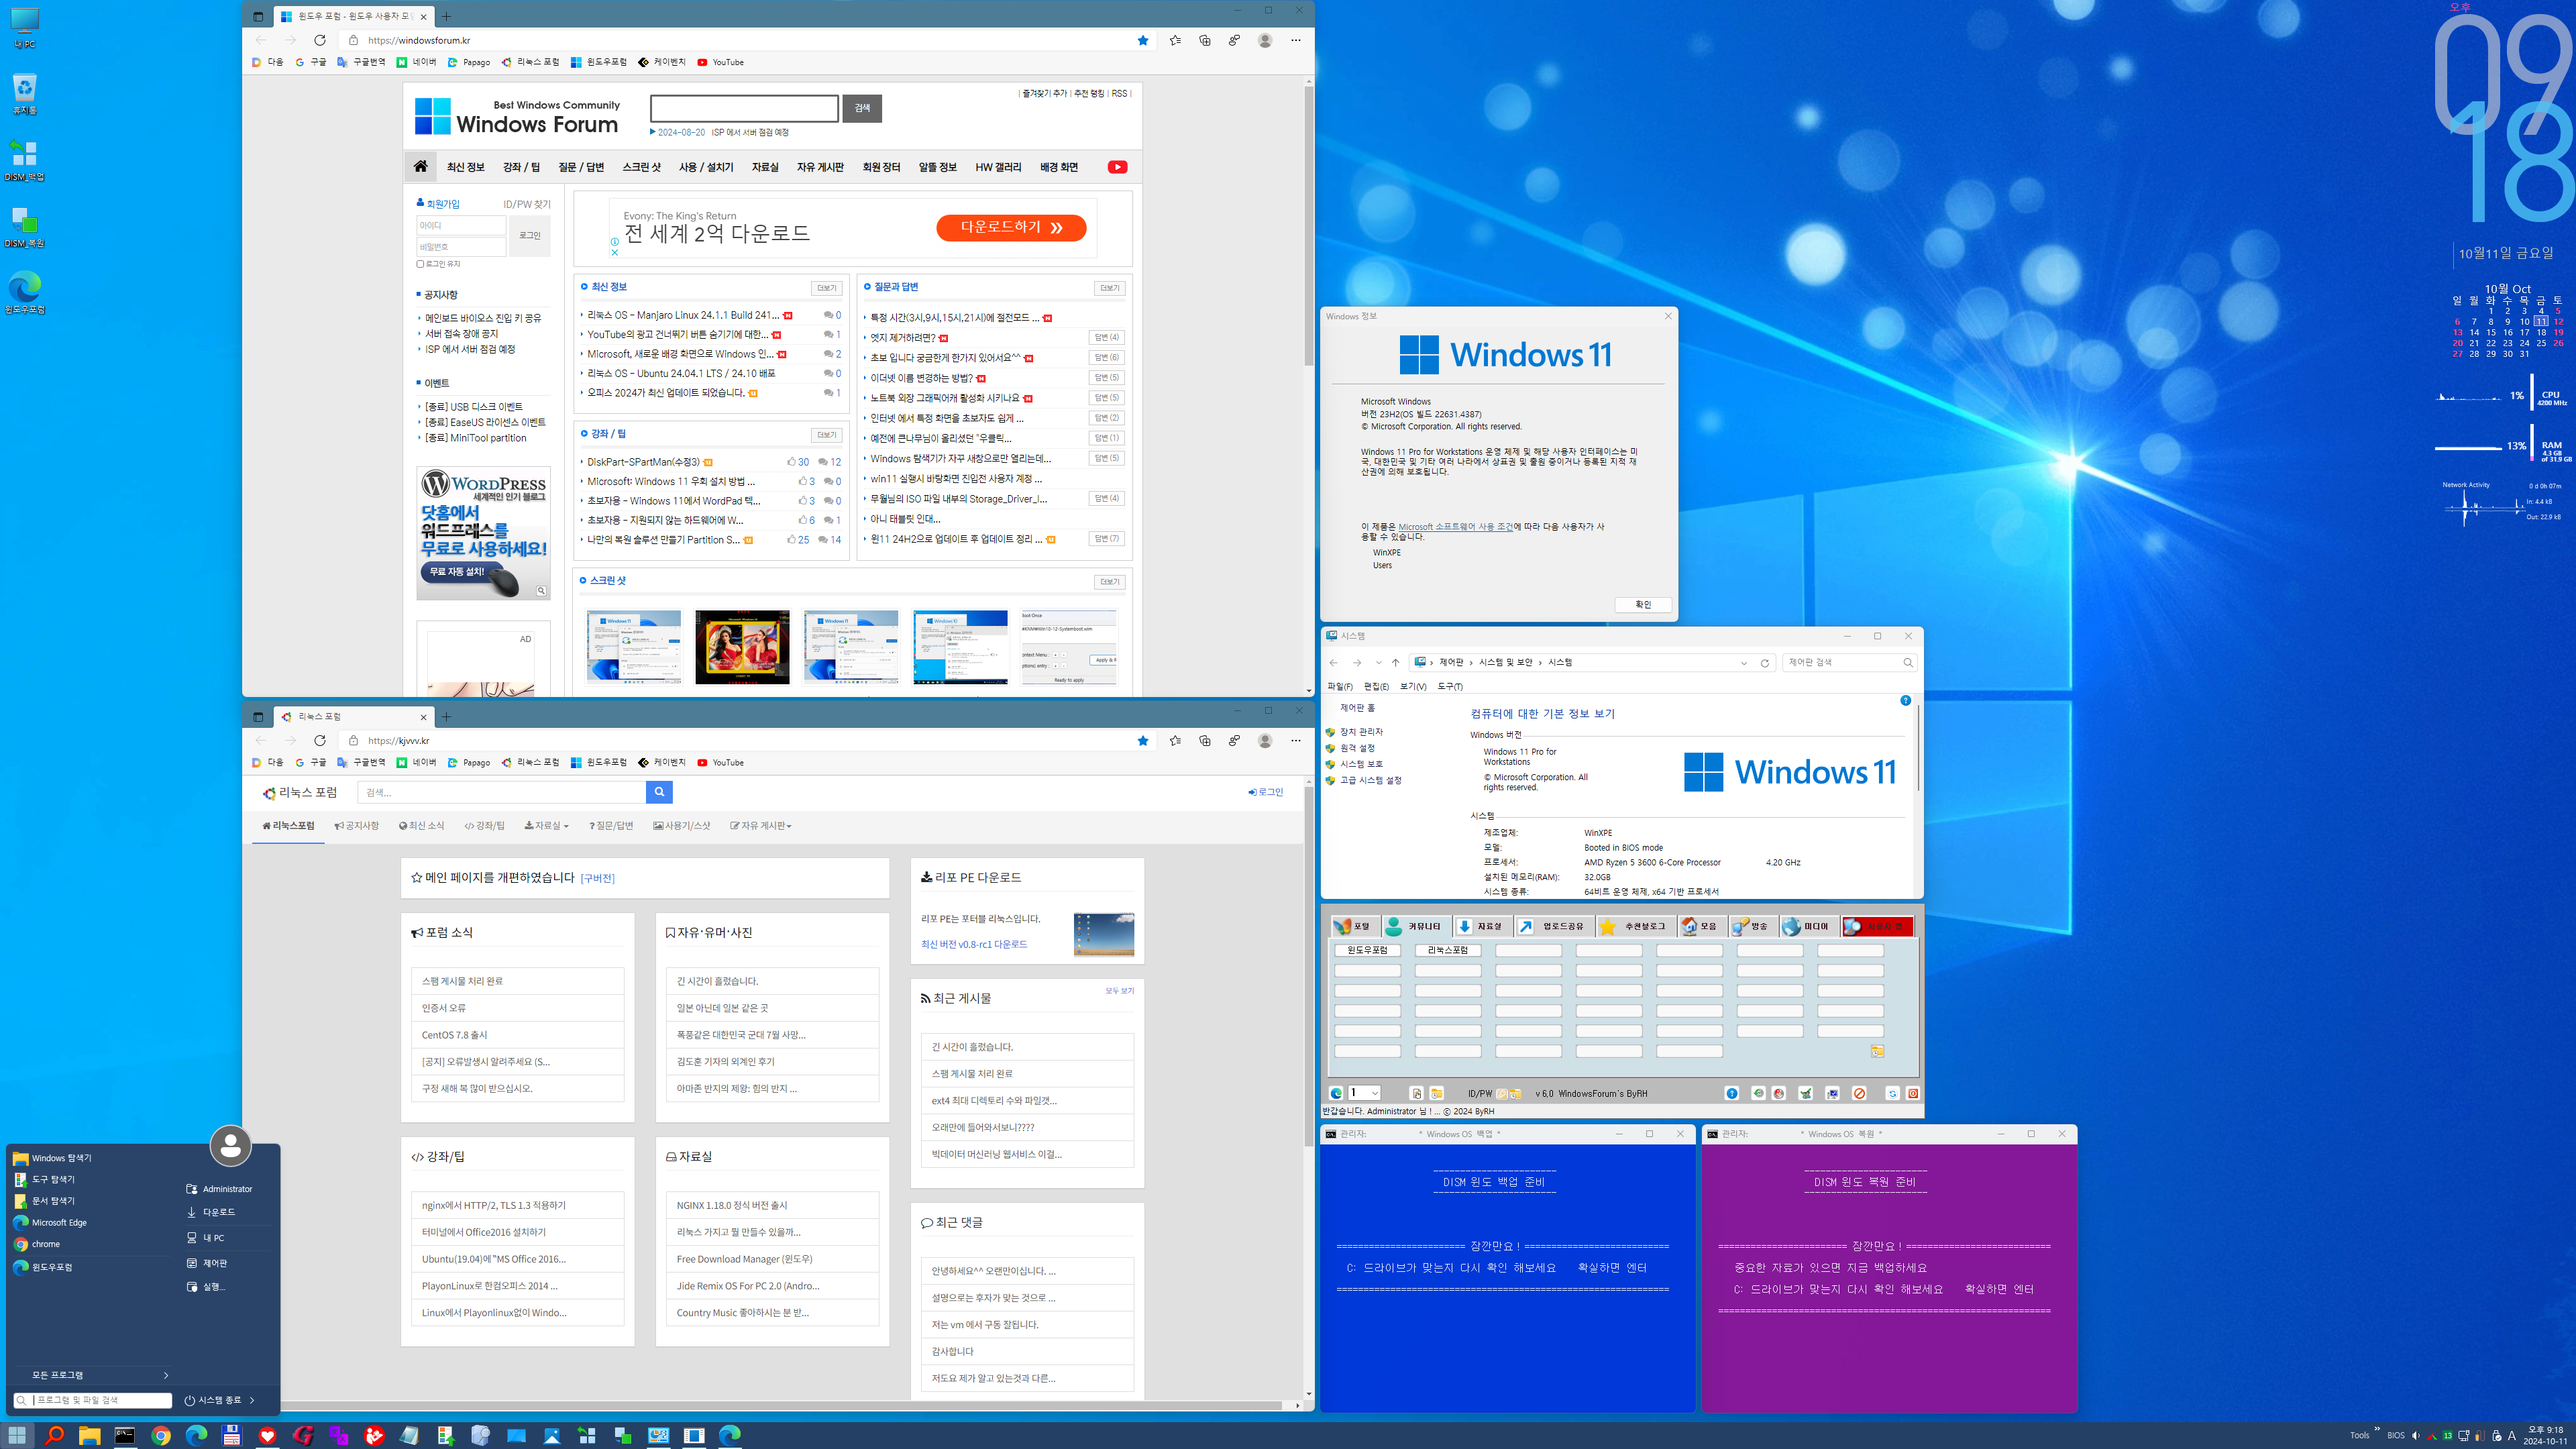Open the collections icon in the windowsforum.kr browser toolbar
This screenshot has width=2576, height=1449.
coord(1204,40)
